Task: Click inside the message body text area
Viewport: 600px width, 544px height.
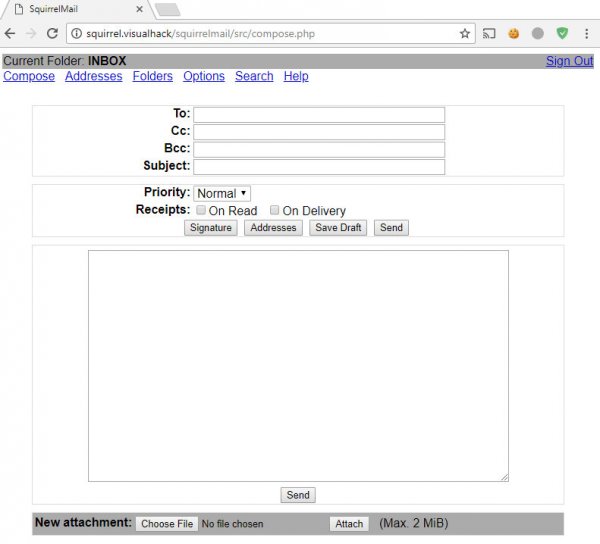Action: [298, 365]
